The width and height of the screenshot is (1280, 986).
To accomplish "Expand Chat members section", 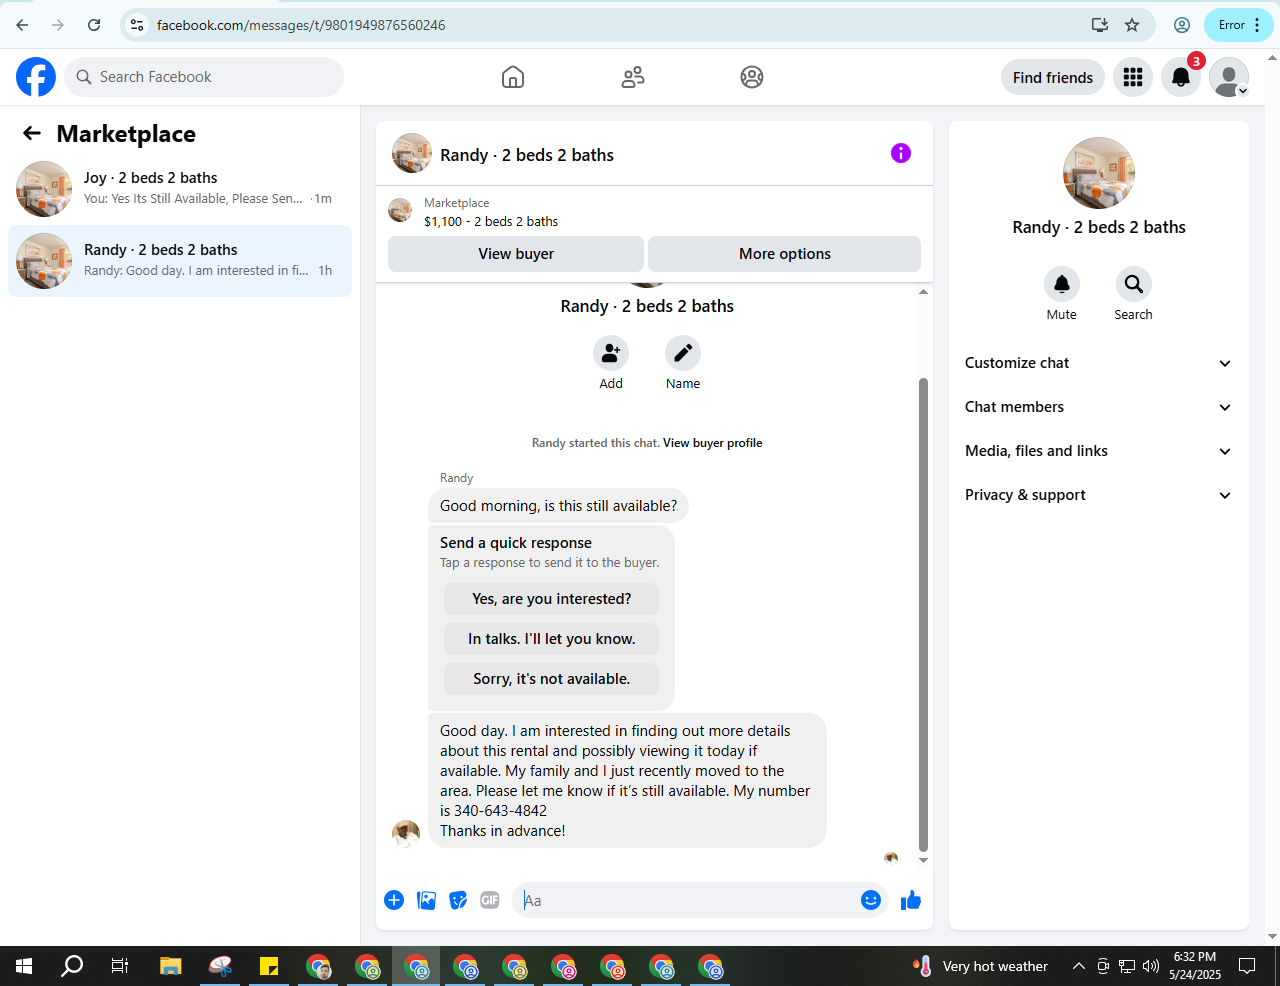I will point(1098,407).
